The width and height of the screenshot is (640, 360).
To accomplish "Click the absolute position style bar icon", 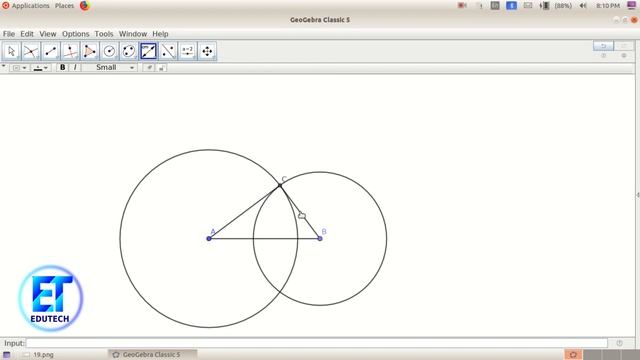I will click(x=162, y=68).
